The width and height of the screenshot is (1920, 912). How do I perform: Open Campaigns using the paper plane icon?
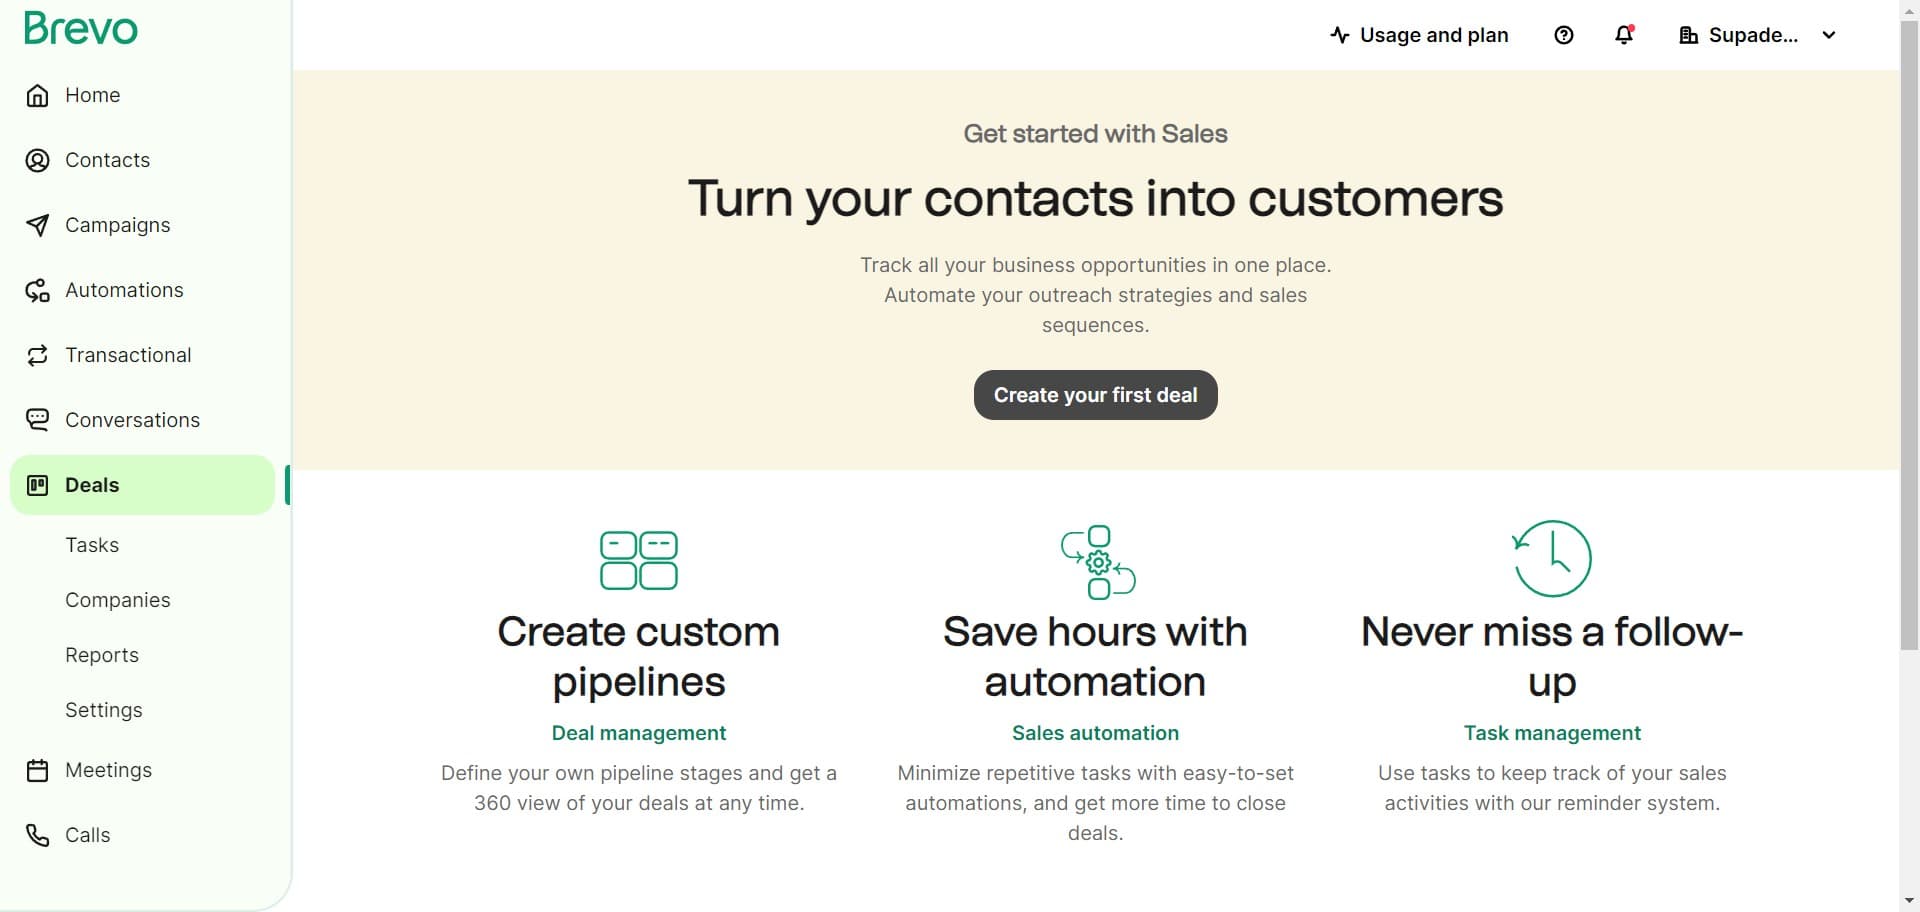(37, 225)
